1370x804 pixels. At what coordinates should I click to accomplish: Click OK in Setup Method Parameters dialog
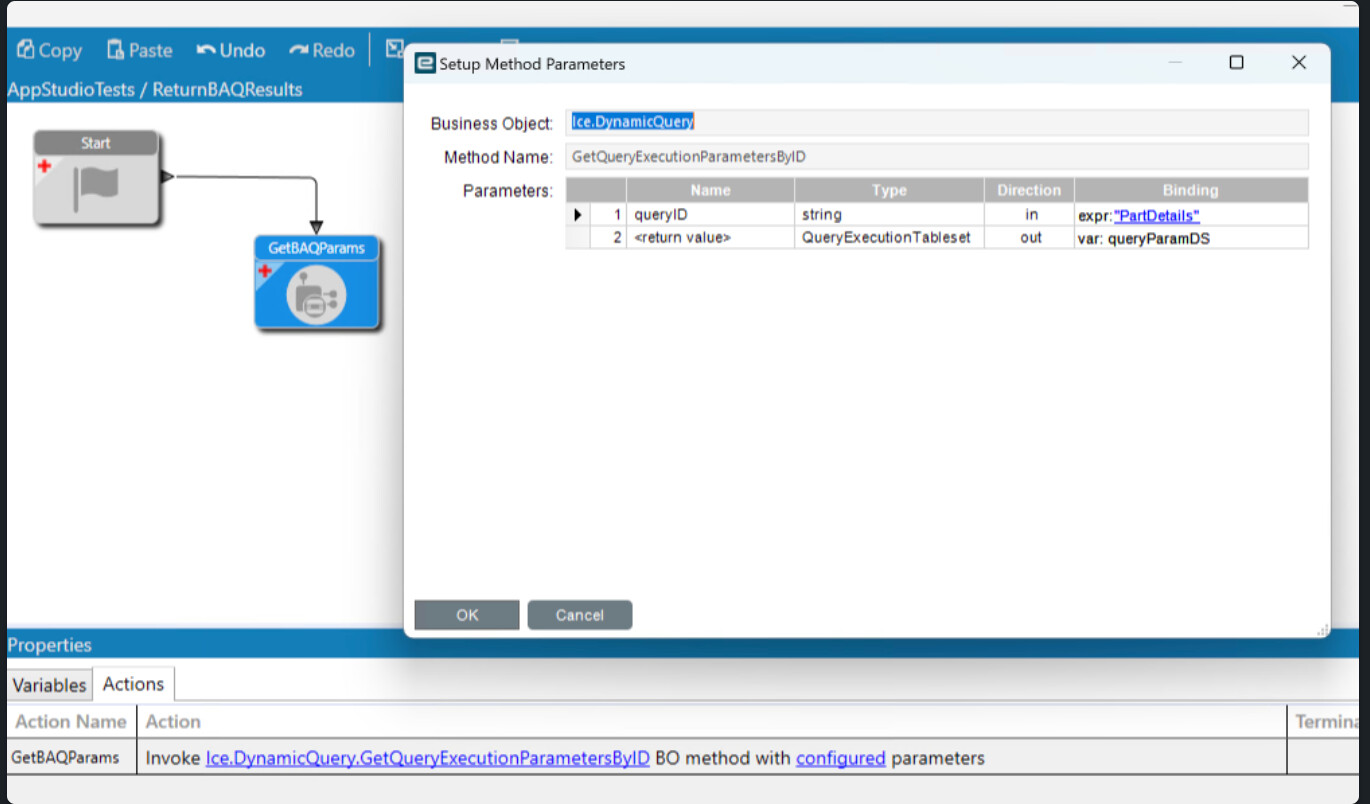[467, 615]
